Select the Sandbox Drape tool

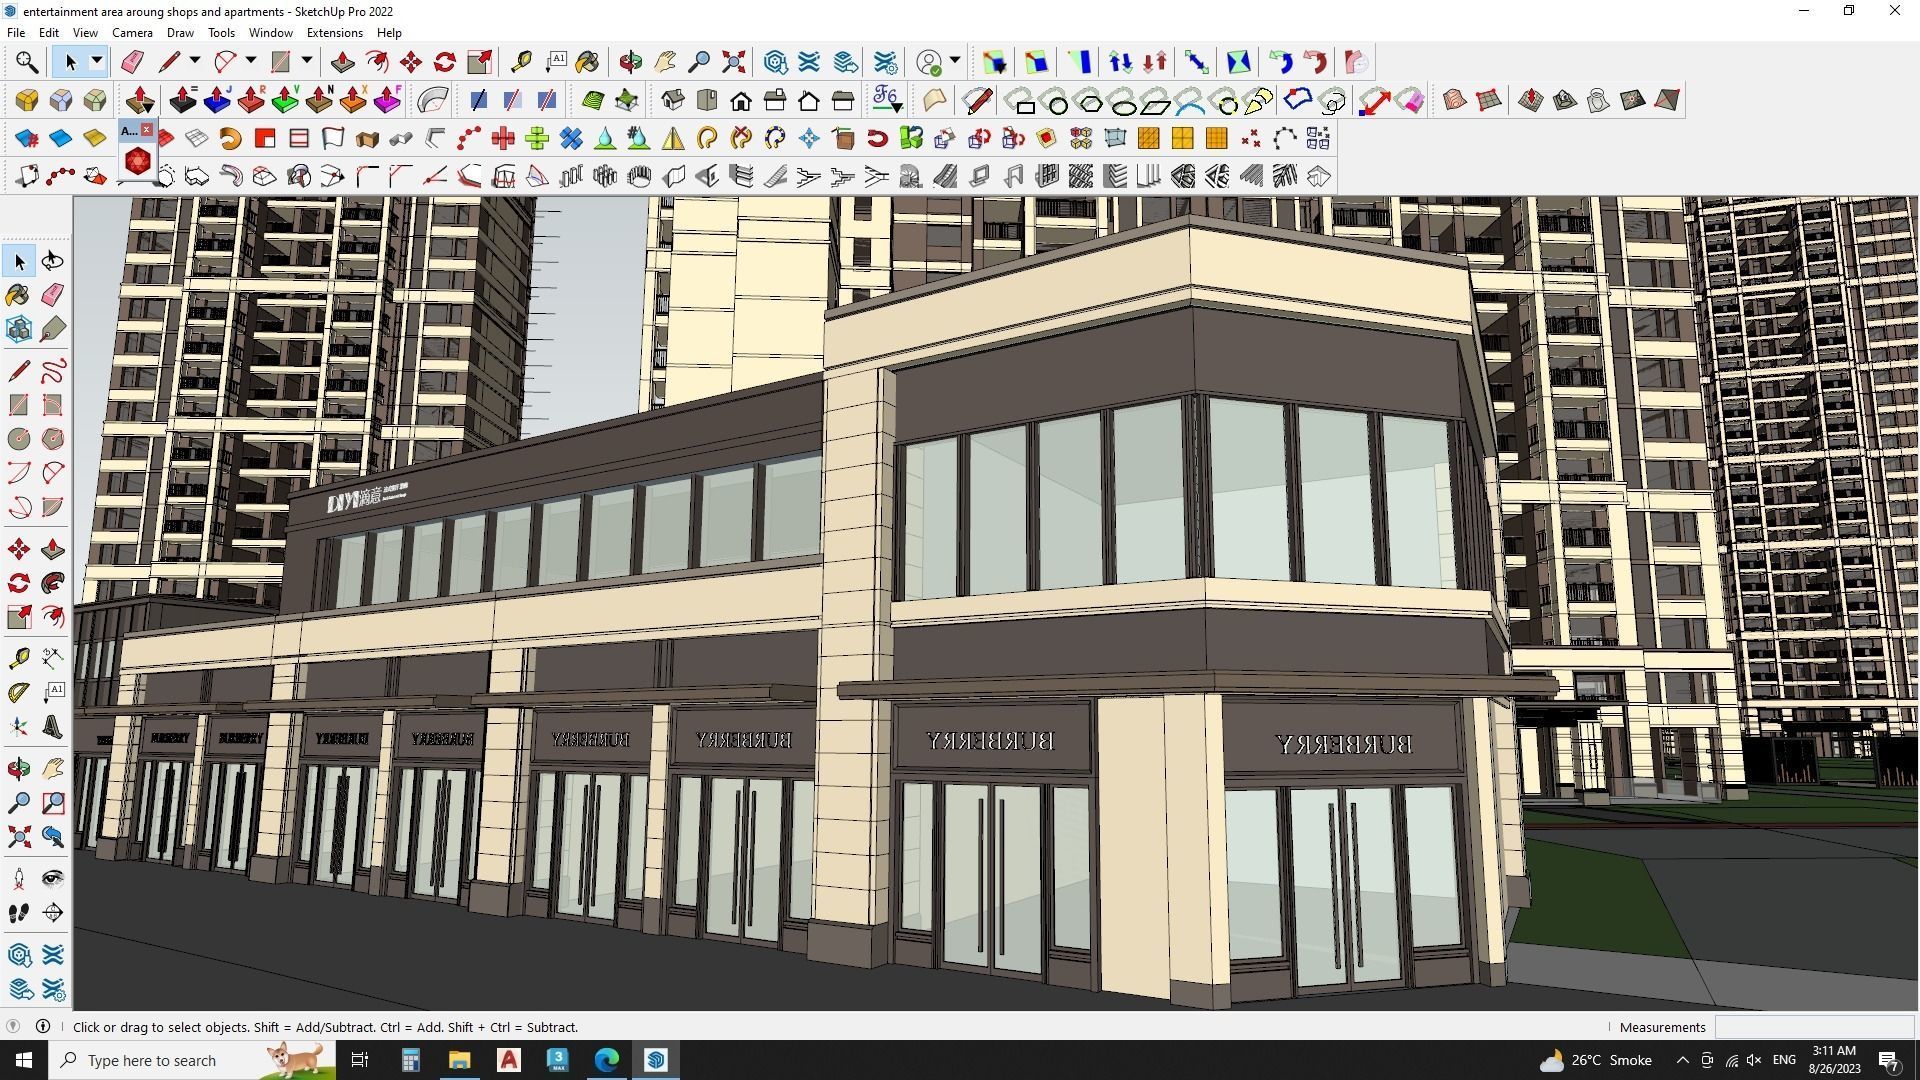pyautogui.click(x=1599, y=101)
